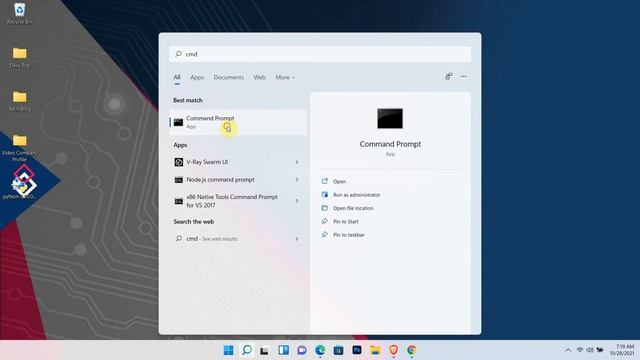
Task: Click the V-Ray Swarm UI app icon
Action: coord(179,162)
